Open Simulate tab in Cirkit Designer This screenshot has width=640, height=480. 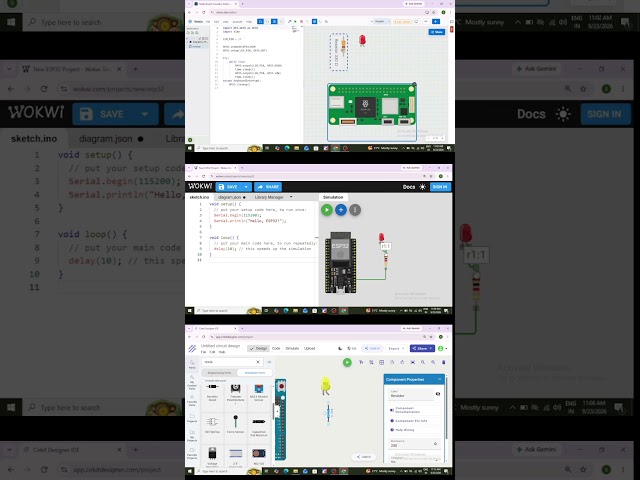coord(292,349)
